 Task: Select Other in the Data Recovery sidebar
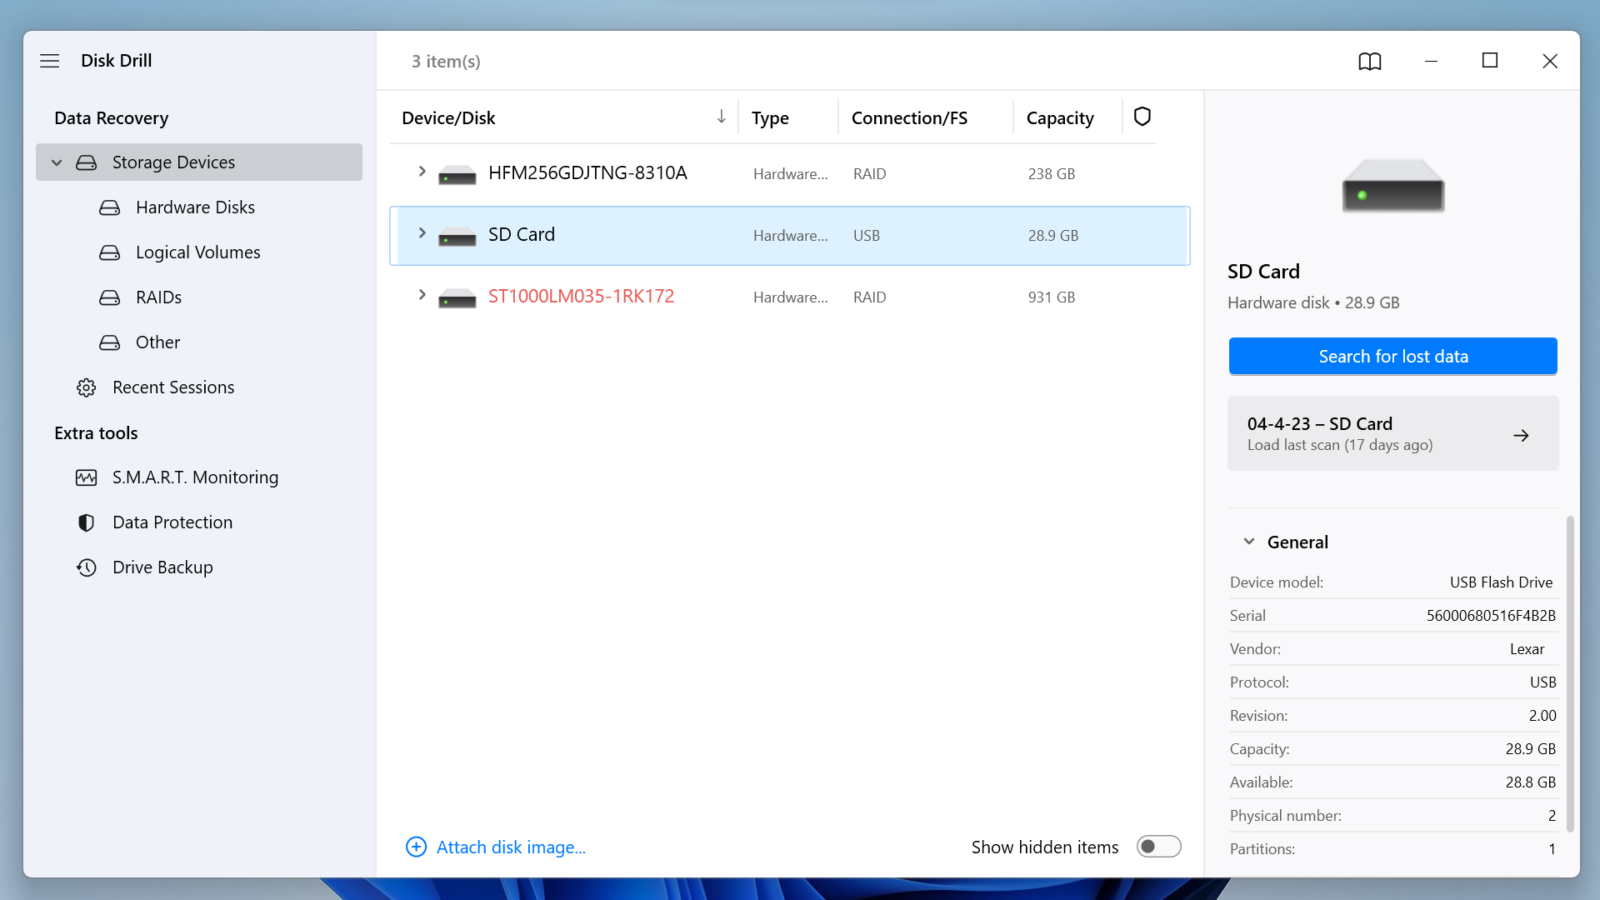coord(157,342)
